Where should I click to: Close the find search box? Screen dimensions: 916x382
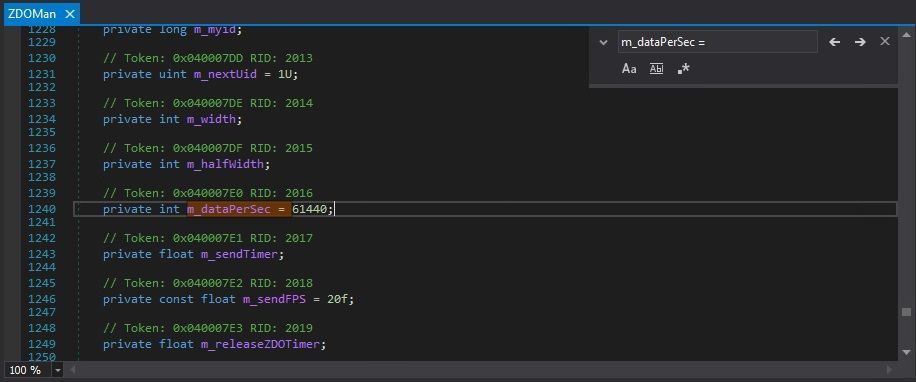point(885,41)
